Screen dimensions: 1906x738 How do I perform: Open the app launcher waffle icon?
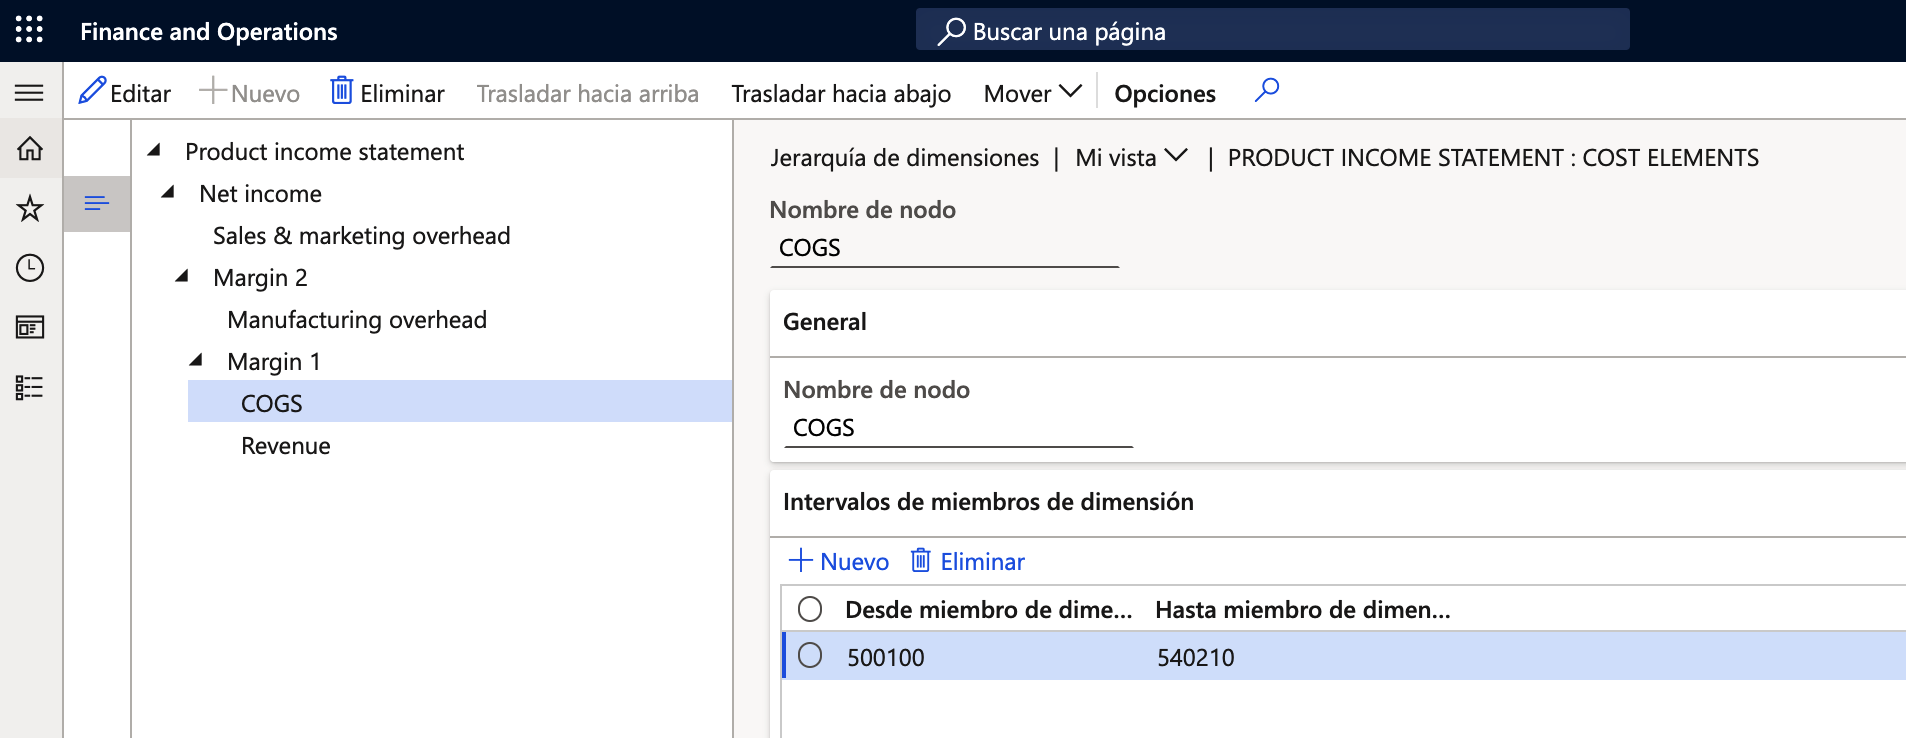(29, 30)
